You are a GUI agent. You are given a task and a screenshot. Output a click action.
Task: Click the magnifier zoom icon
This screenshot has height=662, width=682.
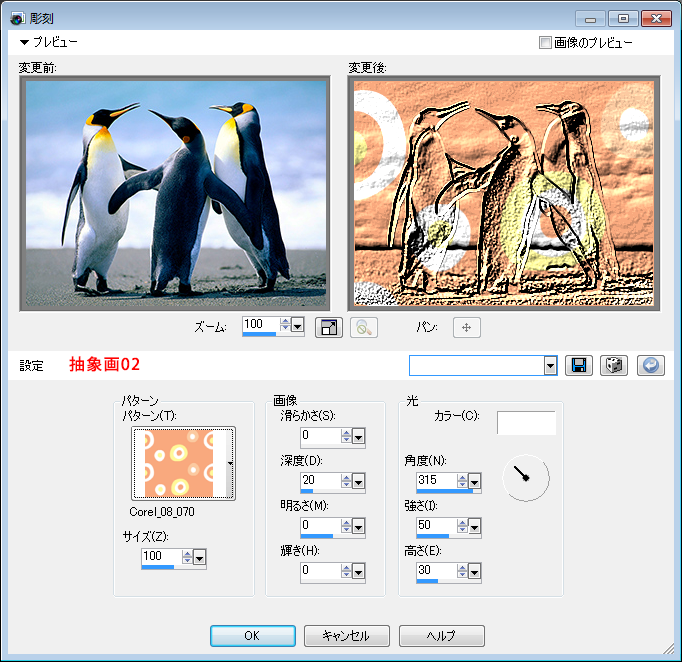point(363,327)
